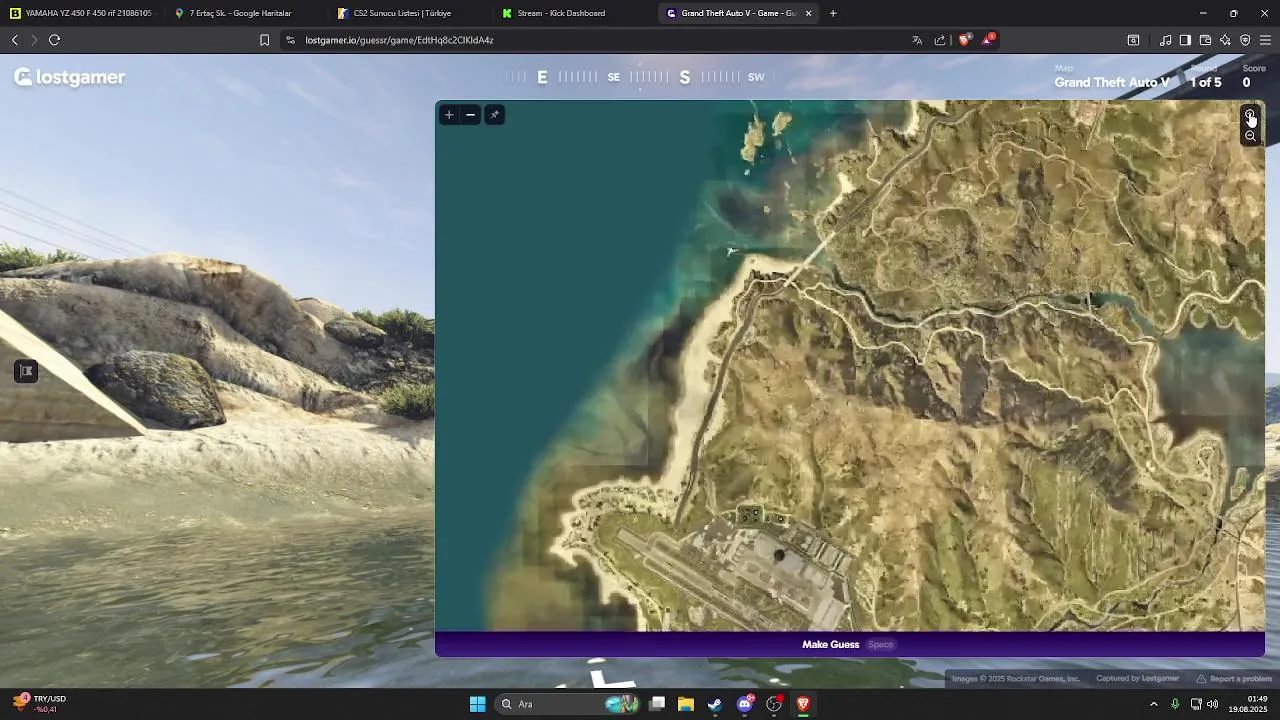Shrink the guess map panel with minus

click(471, 115)
